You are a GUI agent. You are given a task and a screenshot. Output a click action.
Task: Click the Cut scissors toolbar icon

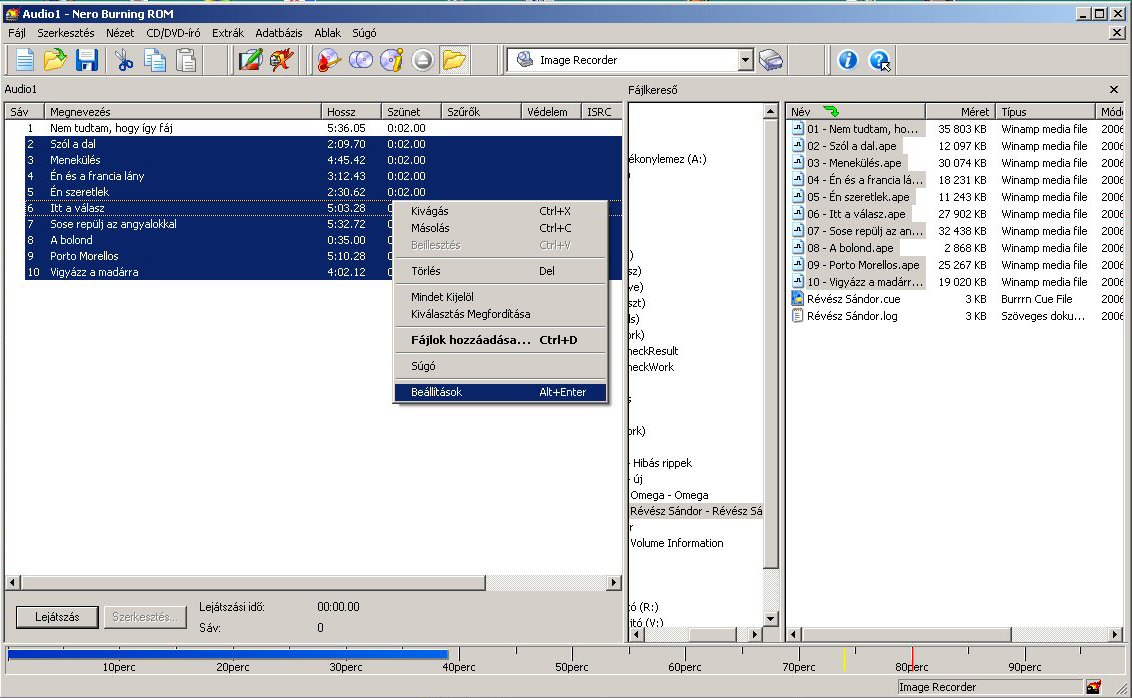click(x=124, y=60)
